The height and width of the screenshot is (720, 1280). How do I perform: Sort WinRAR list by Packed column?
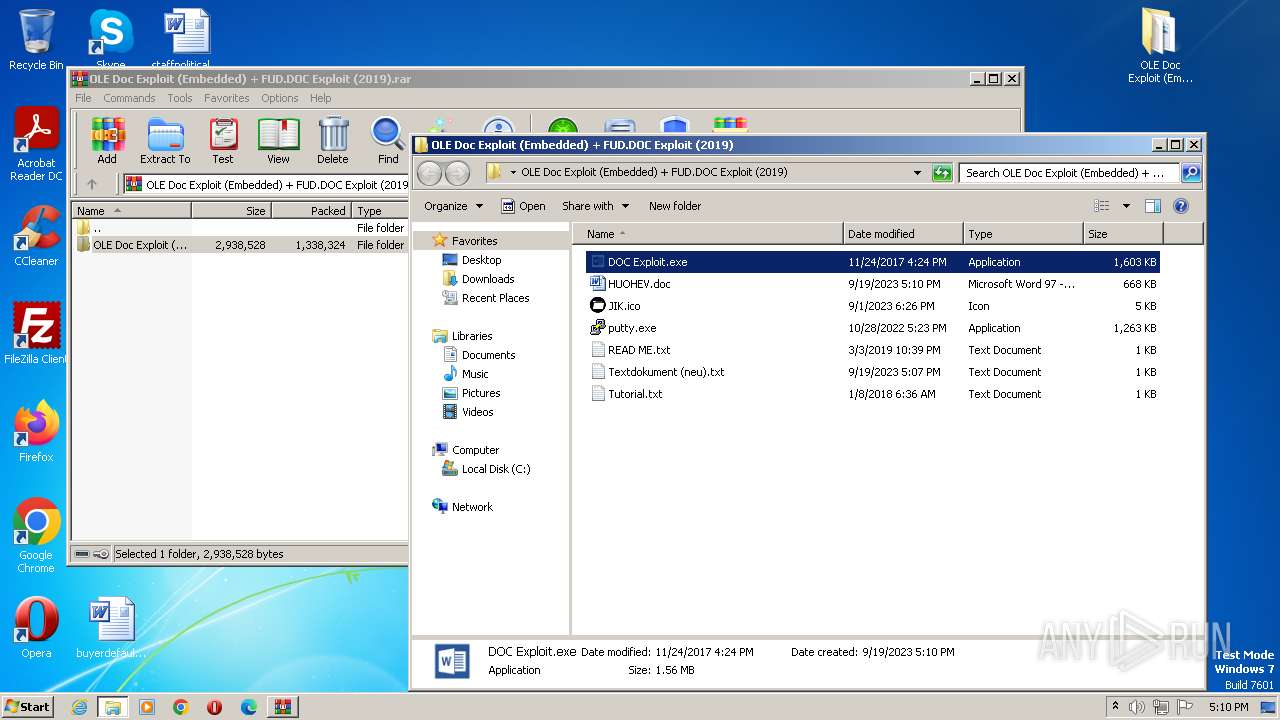coord(311,211)
